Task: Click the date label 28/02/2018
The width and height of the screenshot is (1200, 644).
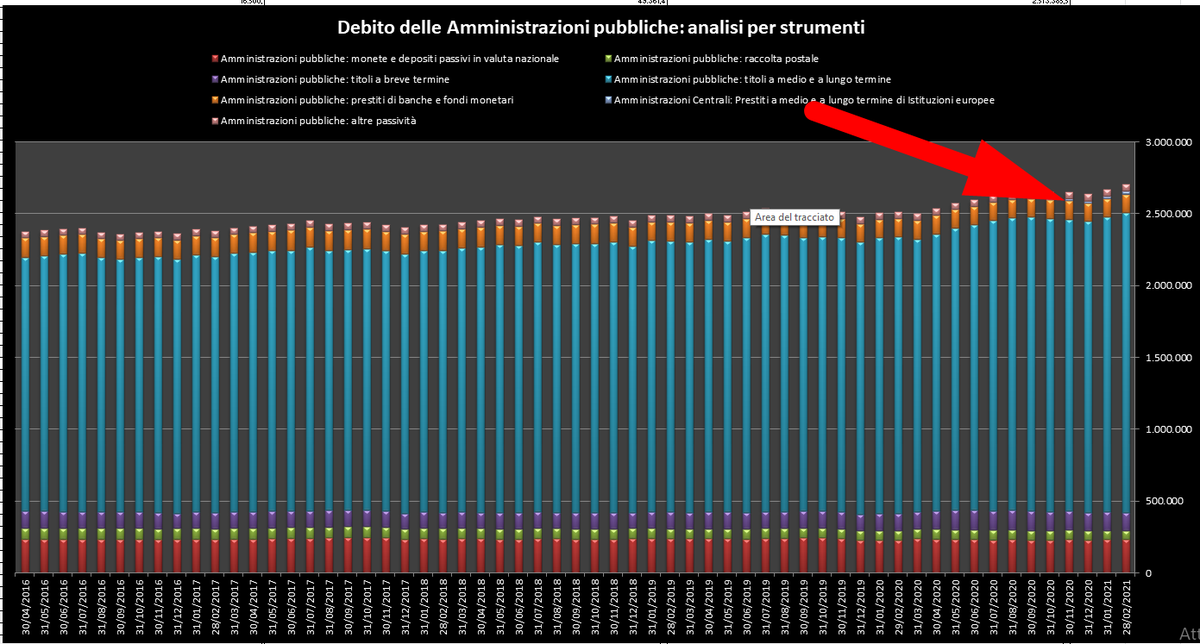Action: click(x=445, y=608)
